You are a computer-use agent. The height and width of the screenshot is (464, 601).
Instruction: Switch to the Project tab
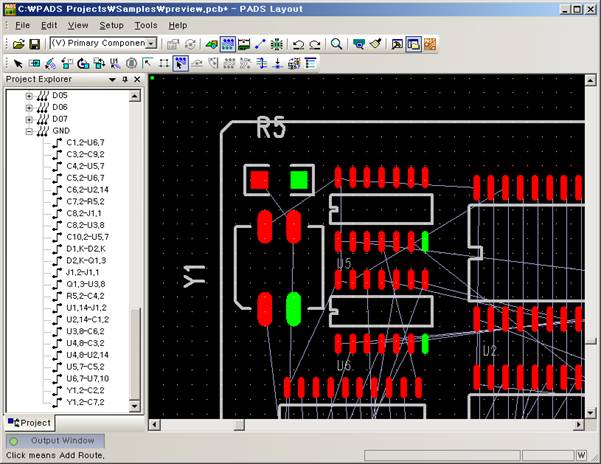coord(30,423)
